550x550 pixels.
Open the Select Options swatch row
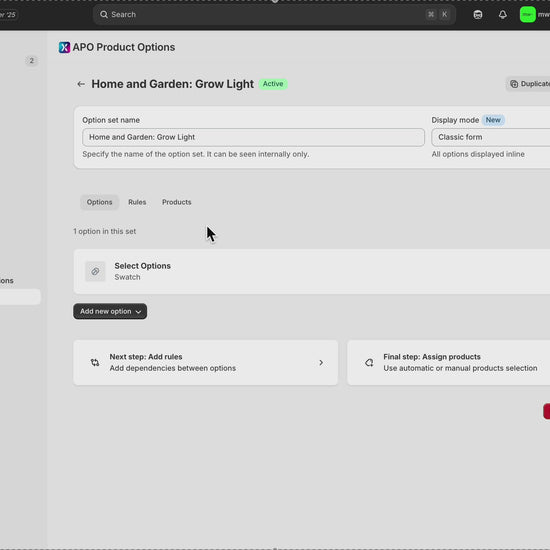(311, 271)
